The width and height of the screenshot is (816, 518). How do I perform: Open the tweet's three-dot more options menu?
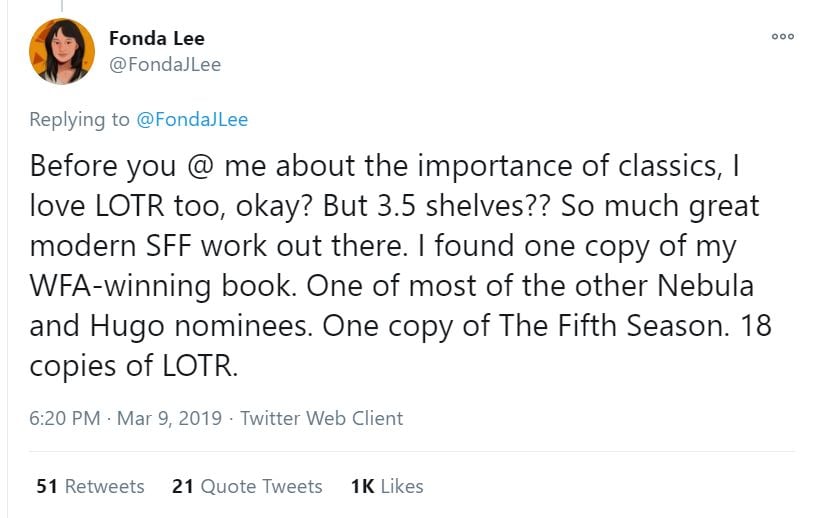click(782, 37)
